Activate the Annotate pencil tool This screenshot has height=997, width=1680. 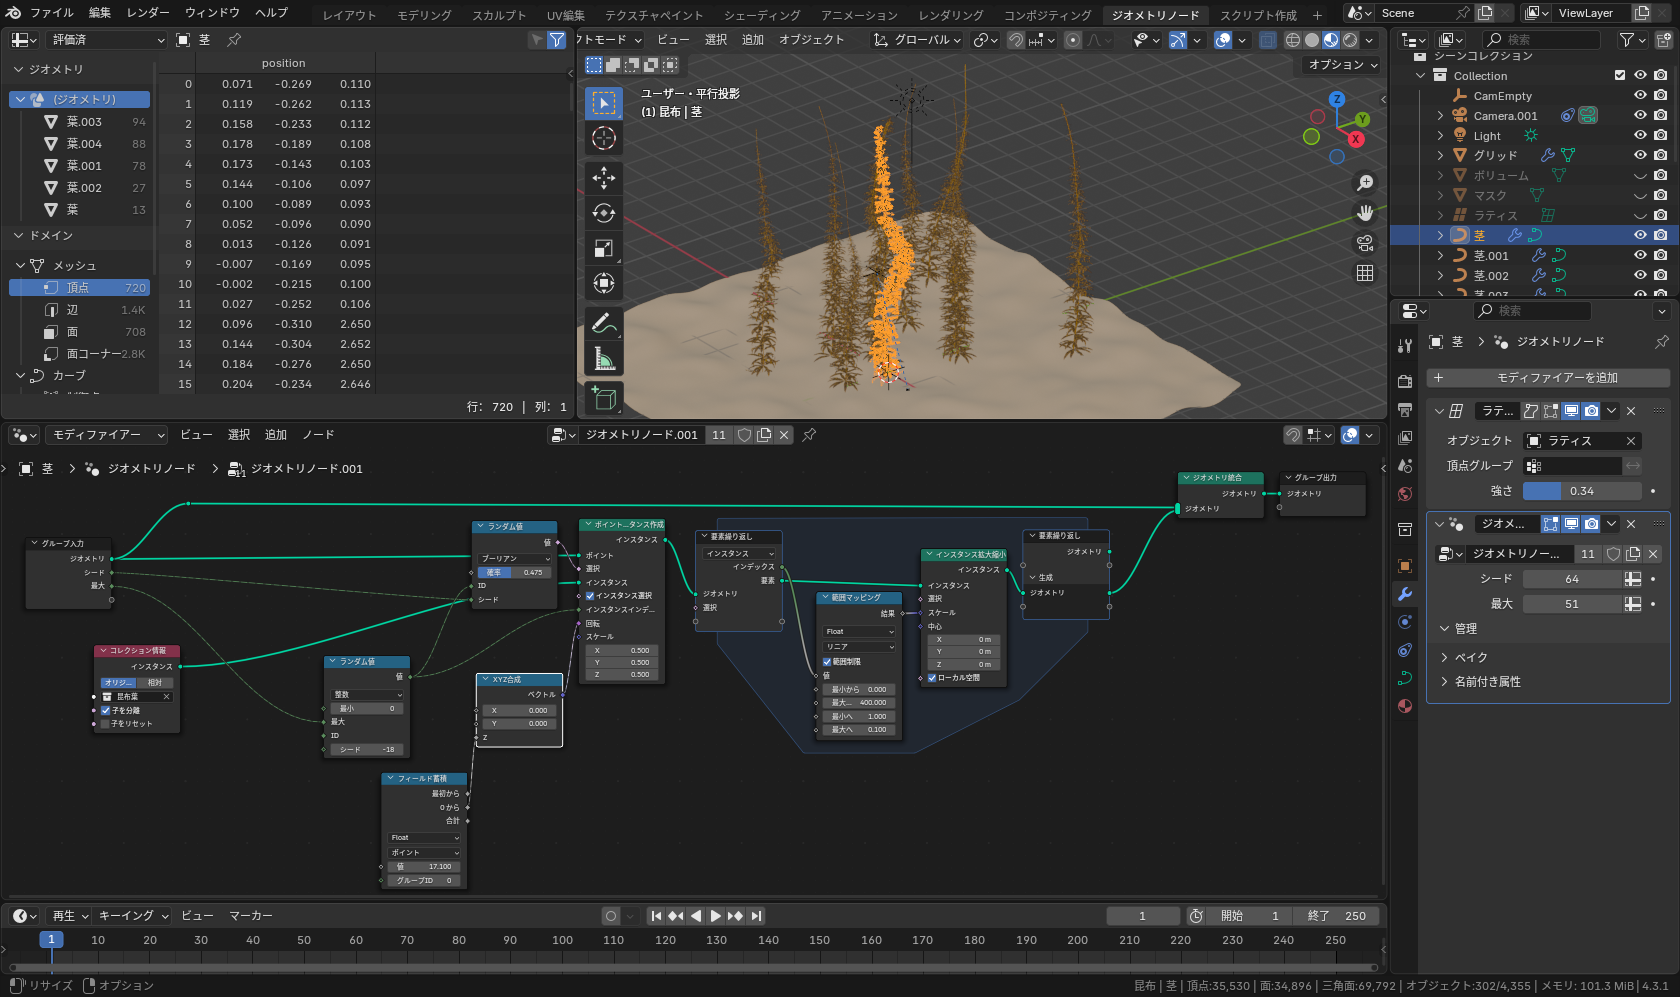603,323
